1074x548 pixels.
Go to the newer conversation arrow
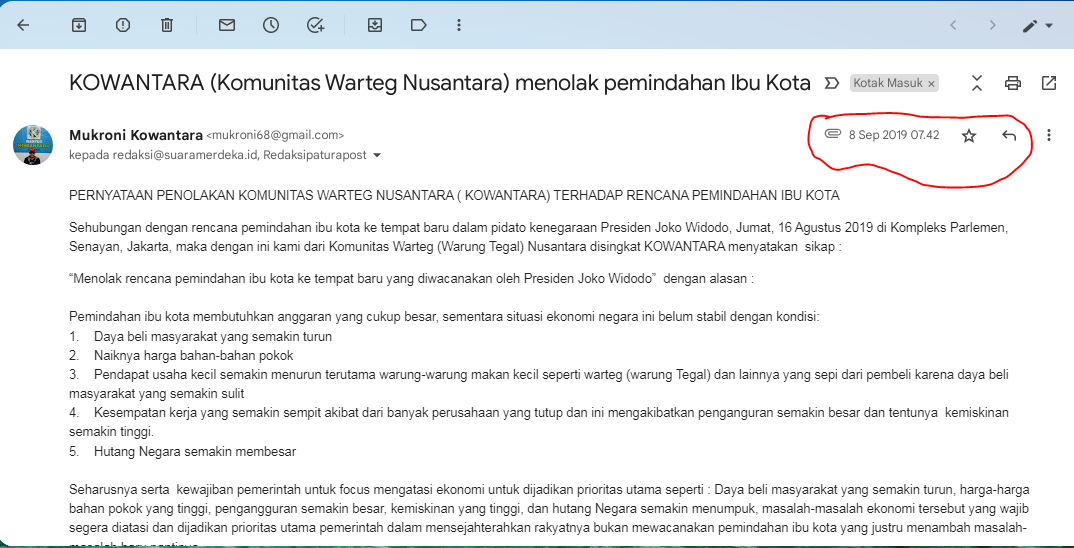pyautogui.click(x=953, y=26)
